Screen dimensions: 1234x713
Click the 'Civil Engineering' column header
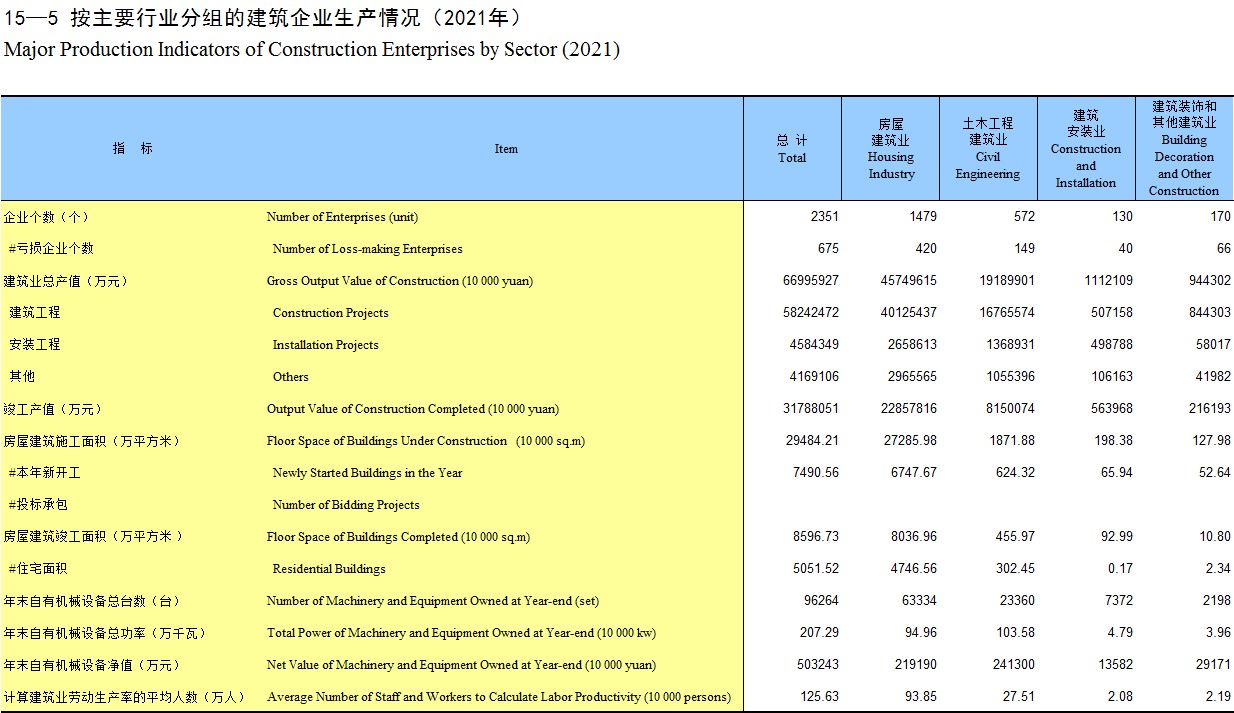tap(987, 149)
